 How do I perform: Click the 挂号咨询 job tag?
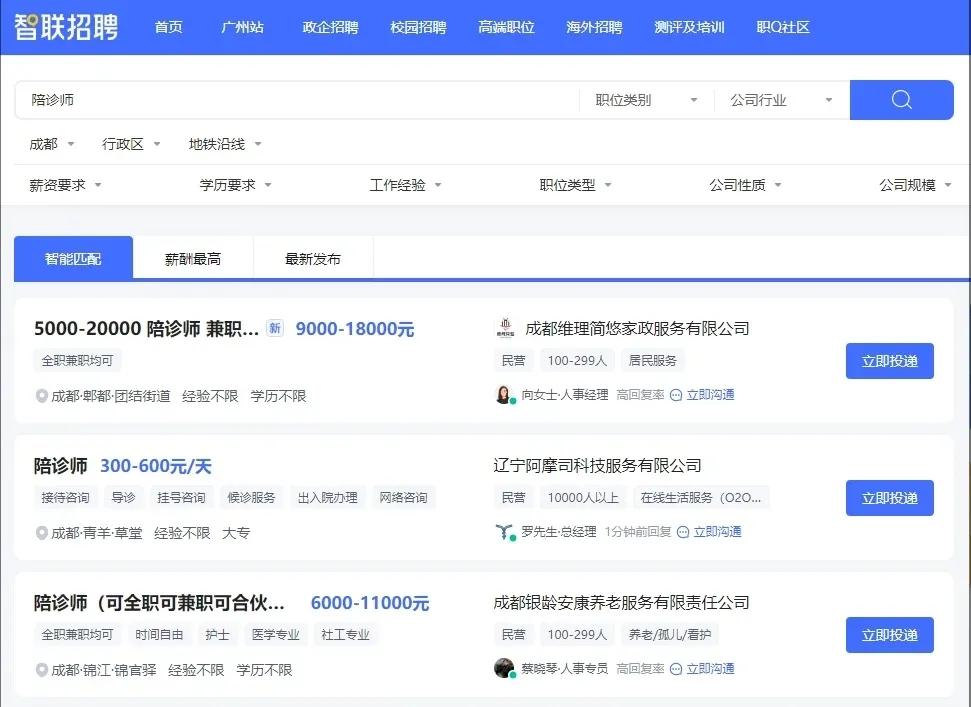(181, 498)
